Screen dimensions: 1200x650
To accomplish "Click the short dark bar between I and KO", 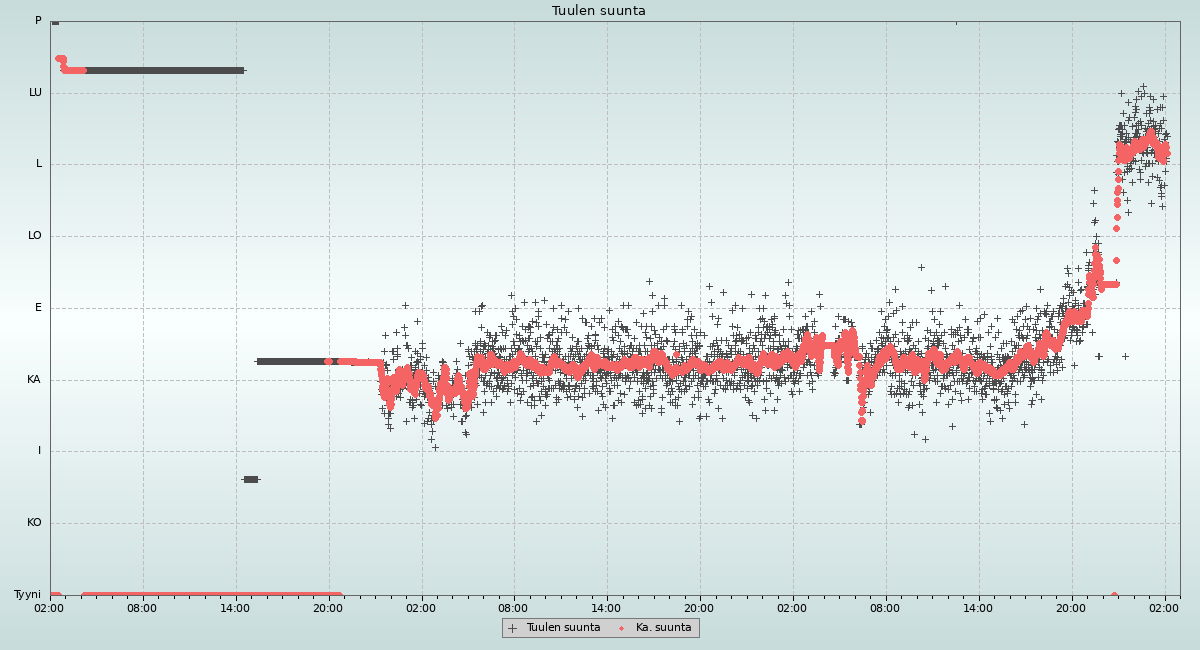I will pos(251,479).
